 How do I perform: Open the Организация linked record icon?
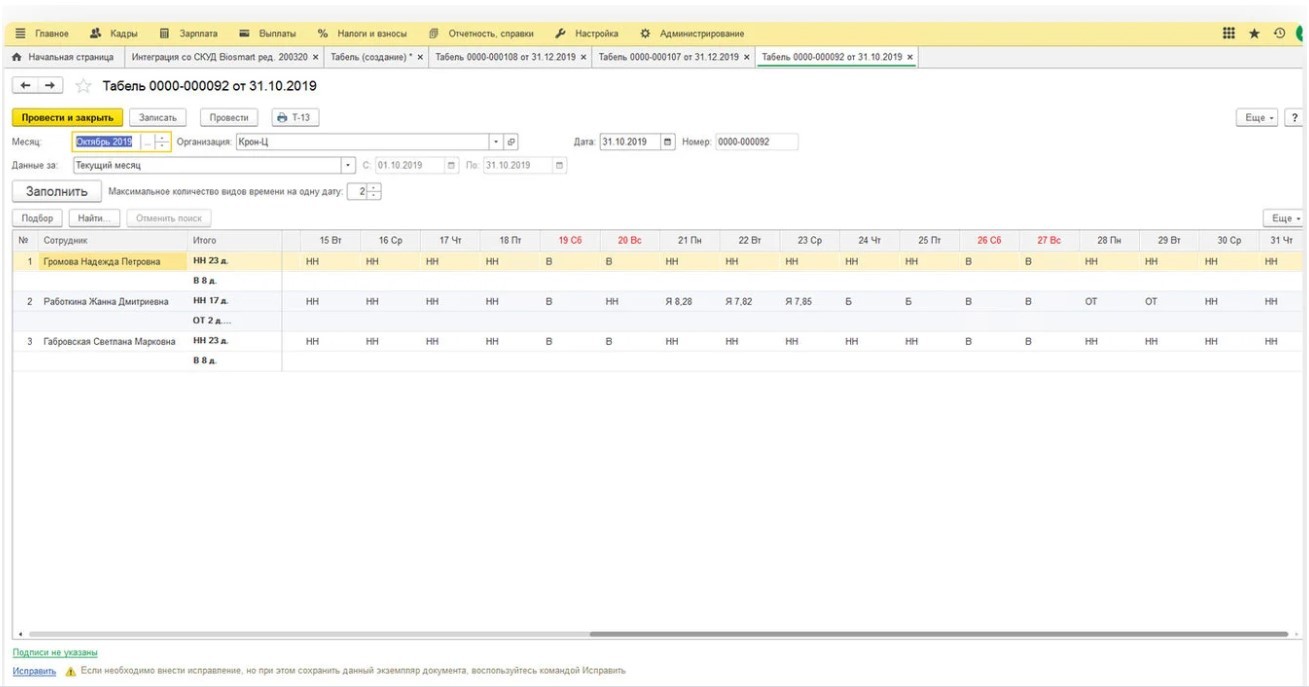coord(511,142)
